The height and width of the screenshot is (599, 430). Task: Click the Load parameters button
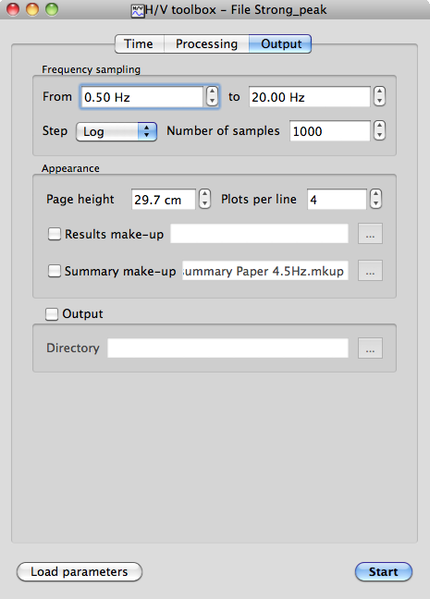pos(79,572)
